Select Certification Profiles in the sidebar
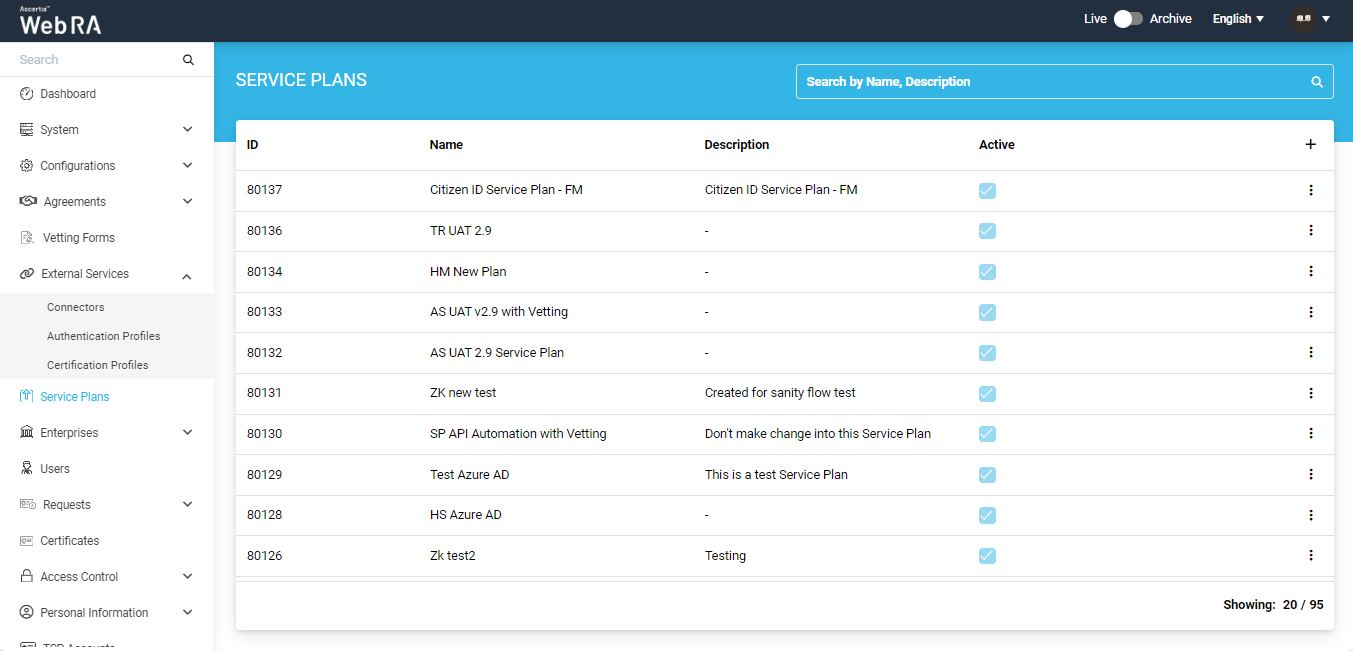Viewport: 1353px width, 651px height. tap(98, 365)
